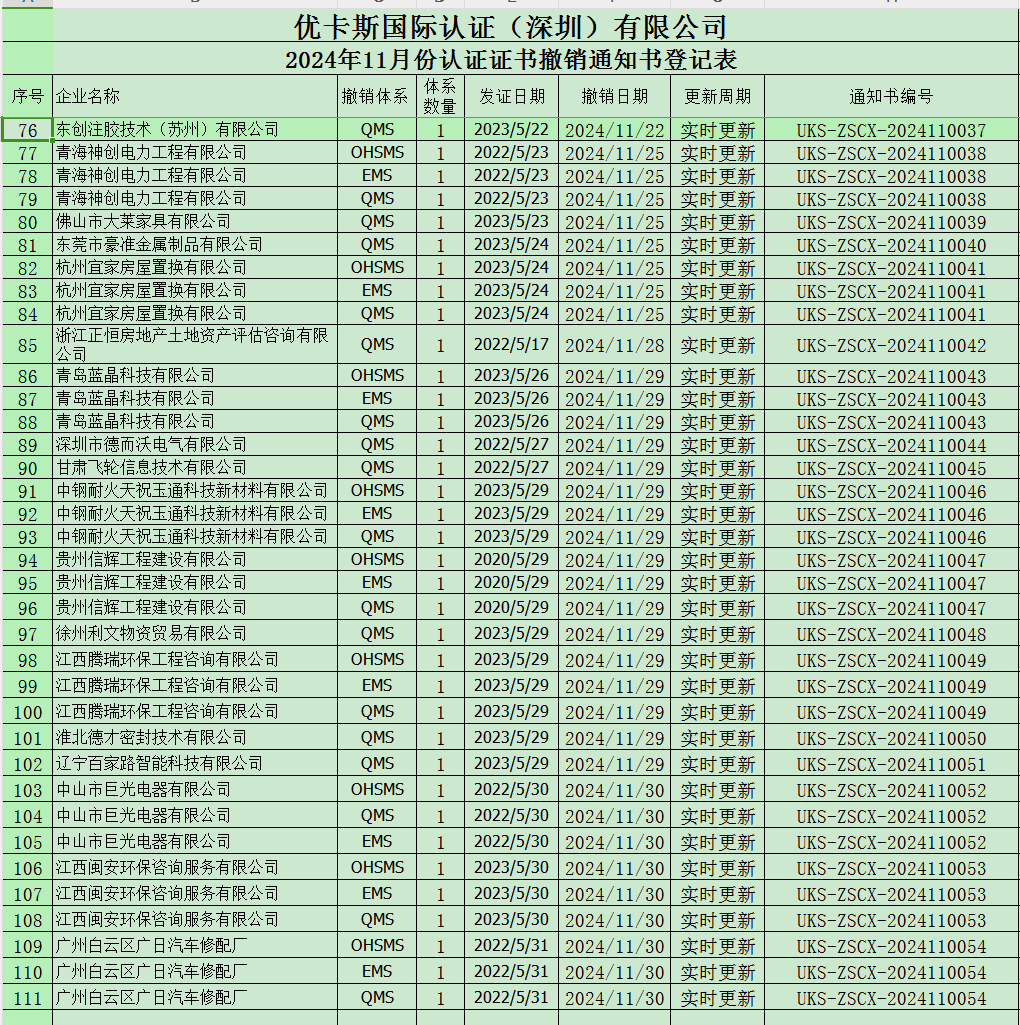This screenshot has height=1025, width=1020.
Task: Select 东创注胶技术（苏州）有限公司 cell
Action: pyautogui.click(x=195, y=129)
